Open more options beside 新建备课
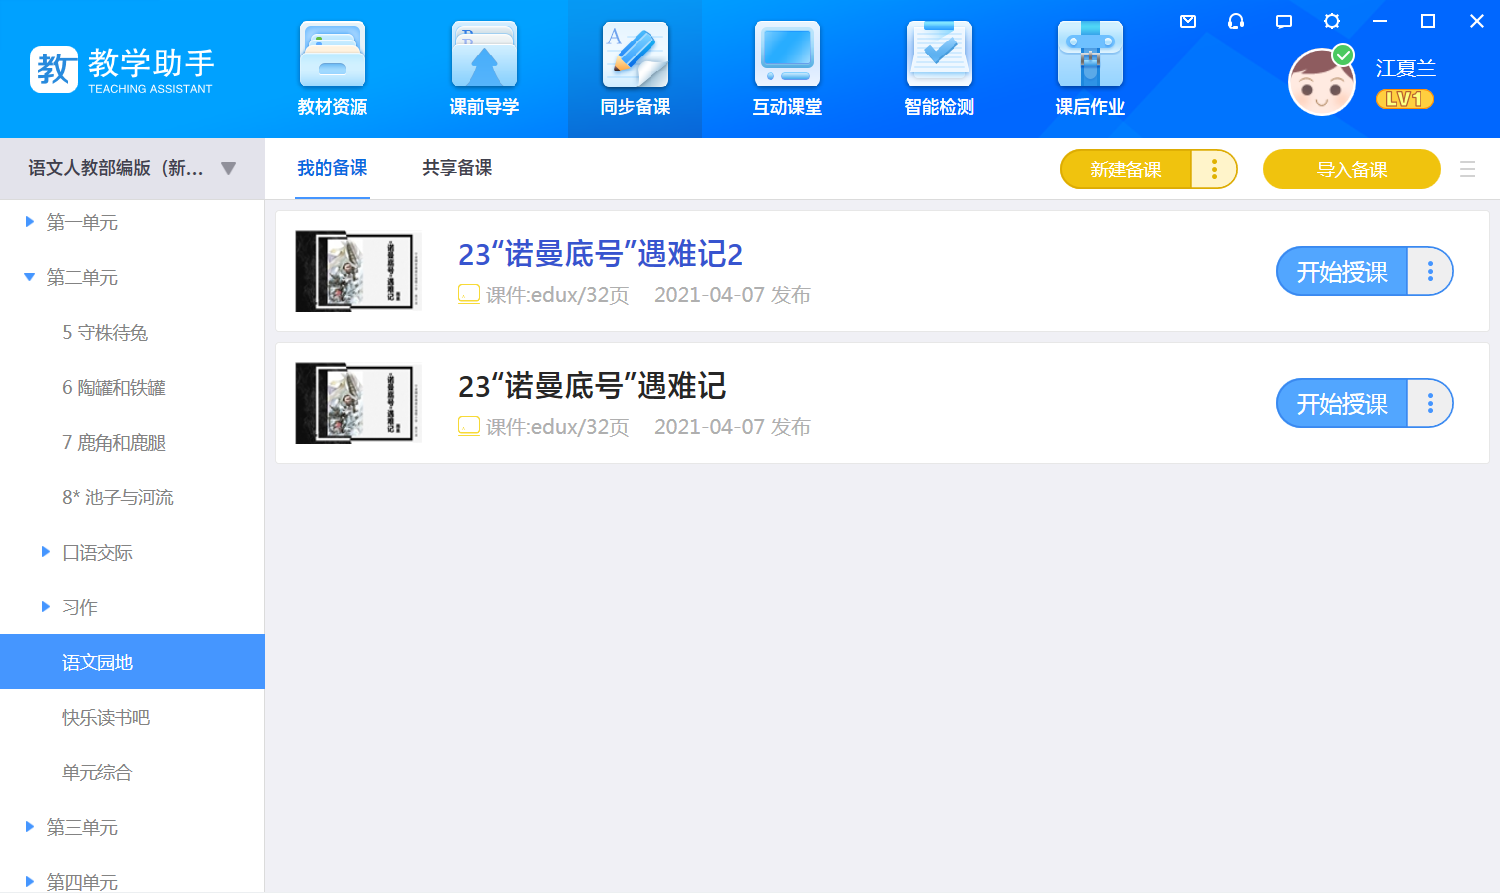This screenshot has width=1500, height=893. coord(1214,169)
